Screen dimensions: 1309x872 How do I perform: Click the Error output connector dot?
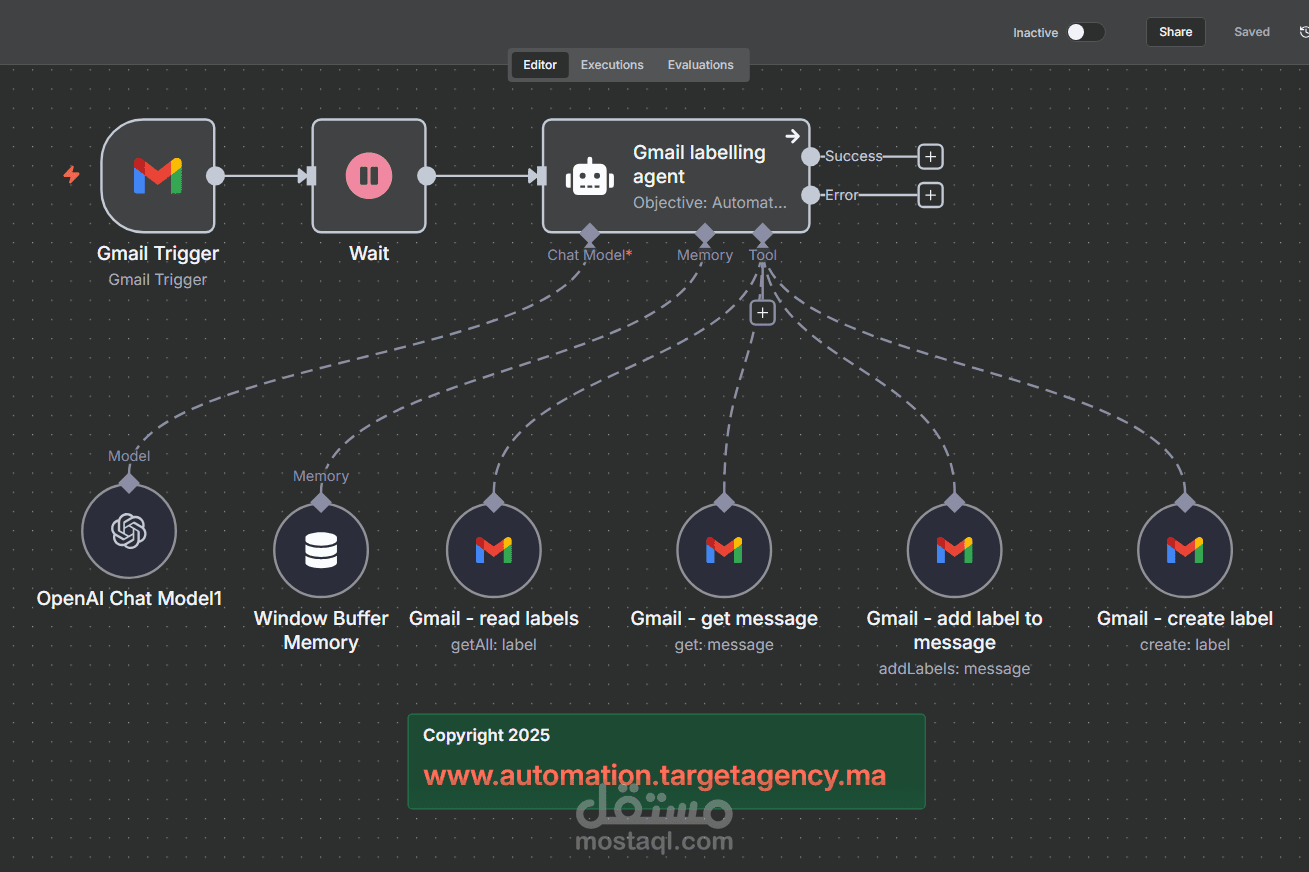[811, 195]
